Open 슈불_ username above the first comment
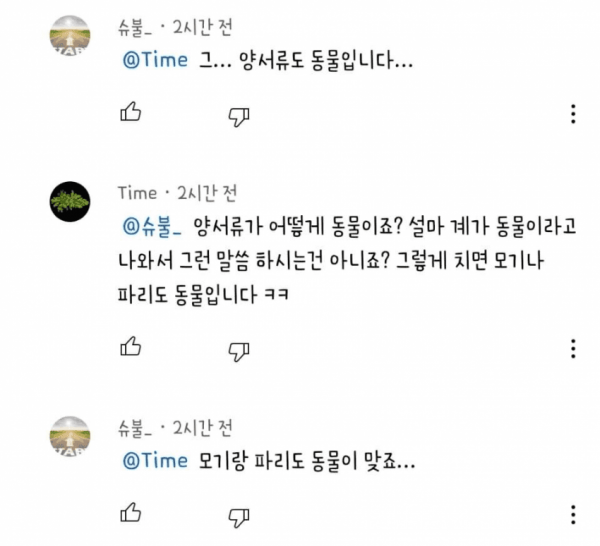The width and height of the screenshot is (600, 546). pyautogui.click(x=135, y=28)
